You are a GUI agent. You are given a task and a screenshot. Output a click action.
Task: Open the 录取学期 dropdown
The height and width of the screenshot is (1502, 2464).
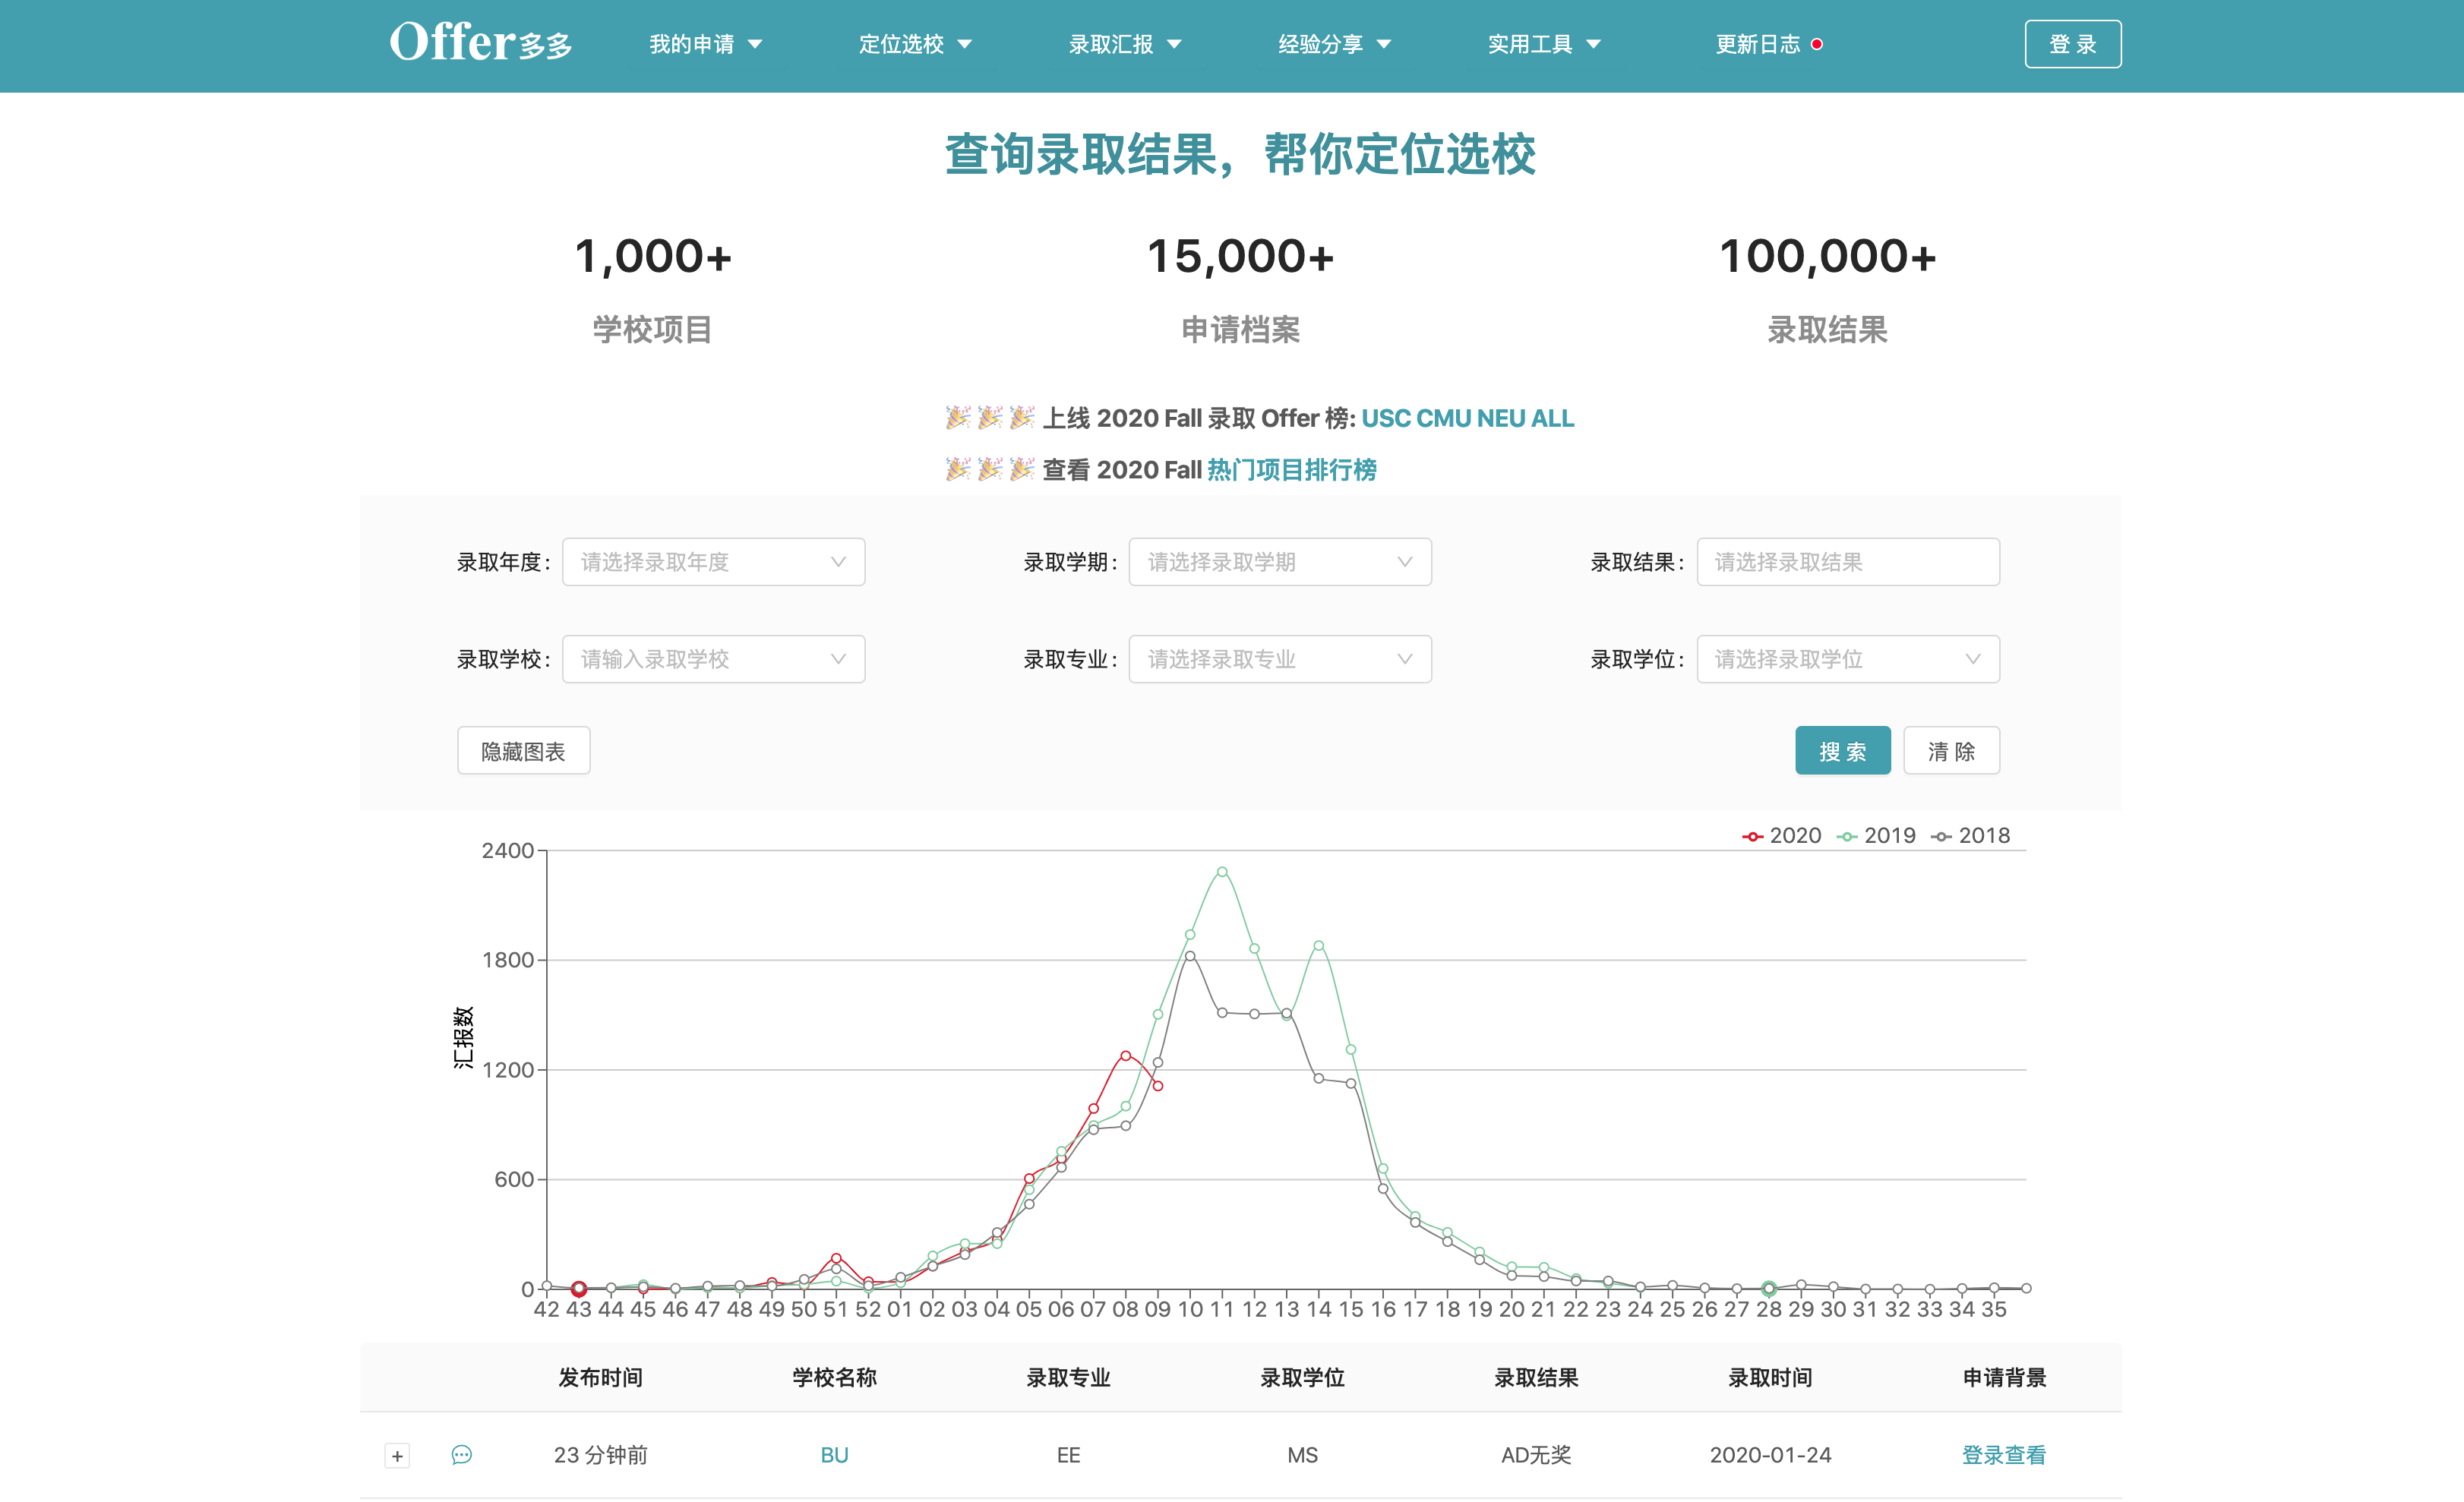pos(1280,562)
